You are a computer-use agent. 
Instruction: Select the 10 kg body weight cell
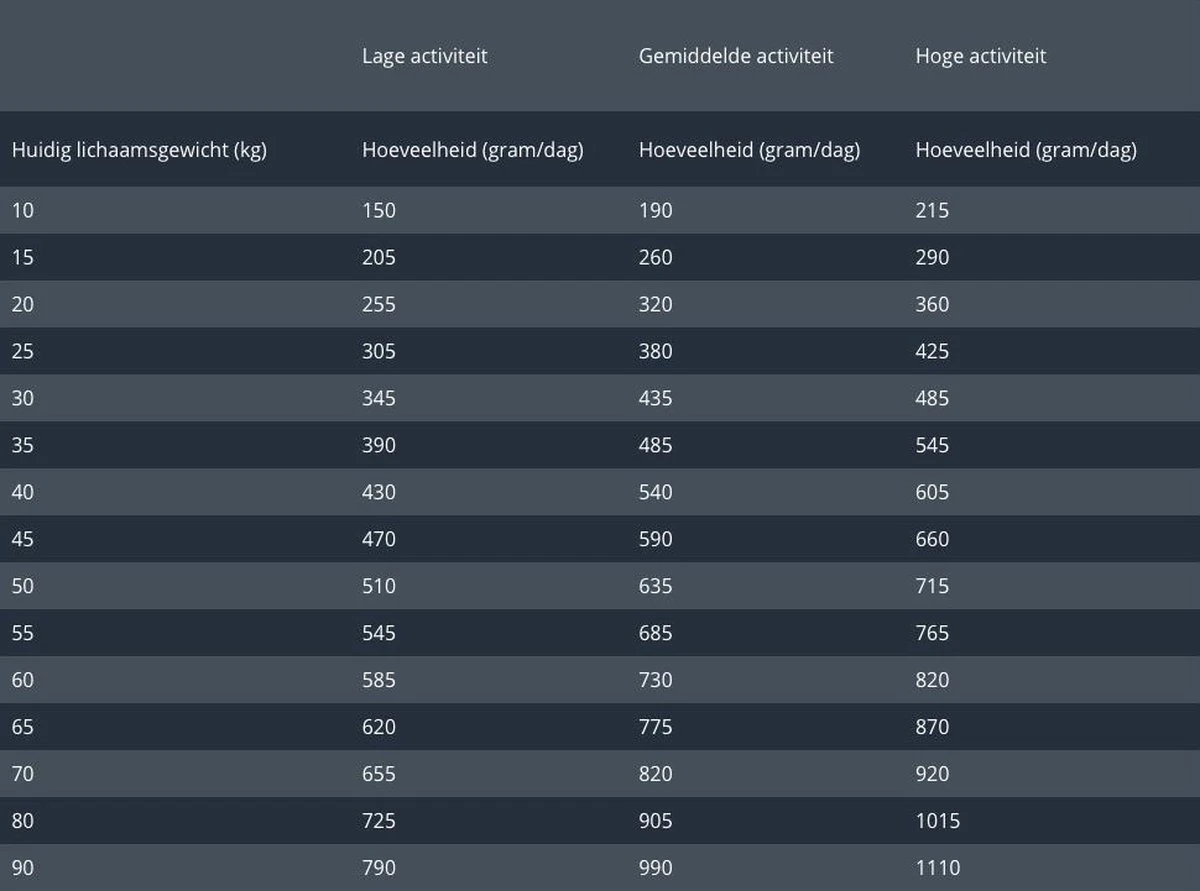click(x=23, y=210)
